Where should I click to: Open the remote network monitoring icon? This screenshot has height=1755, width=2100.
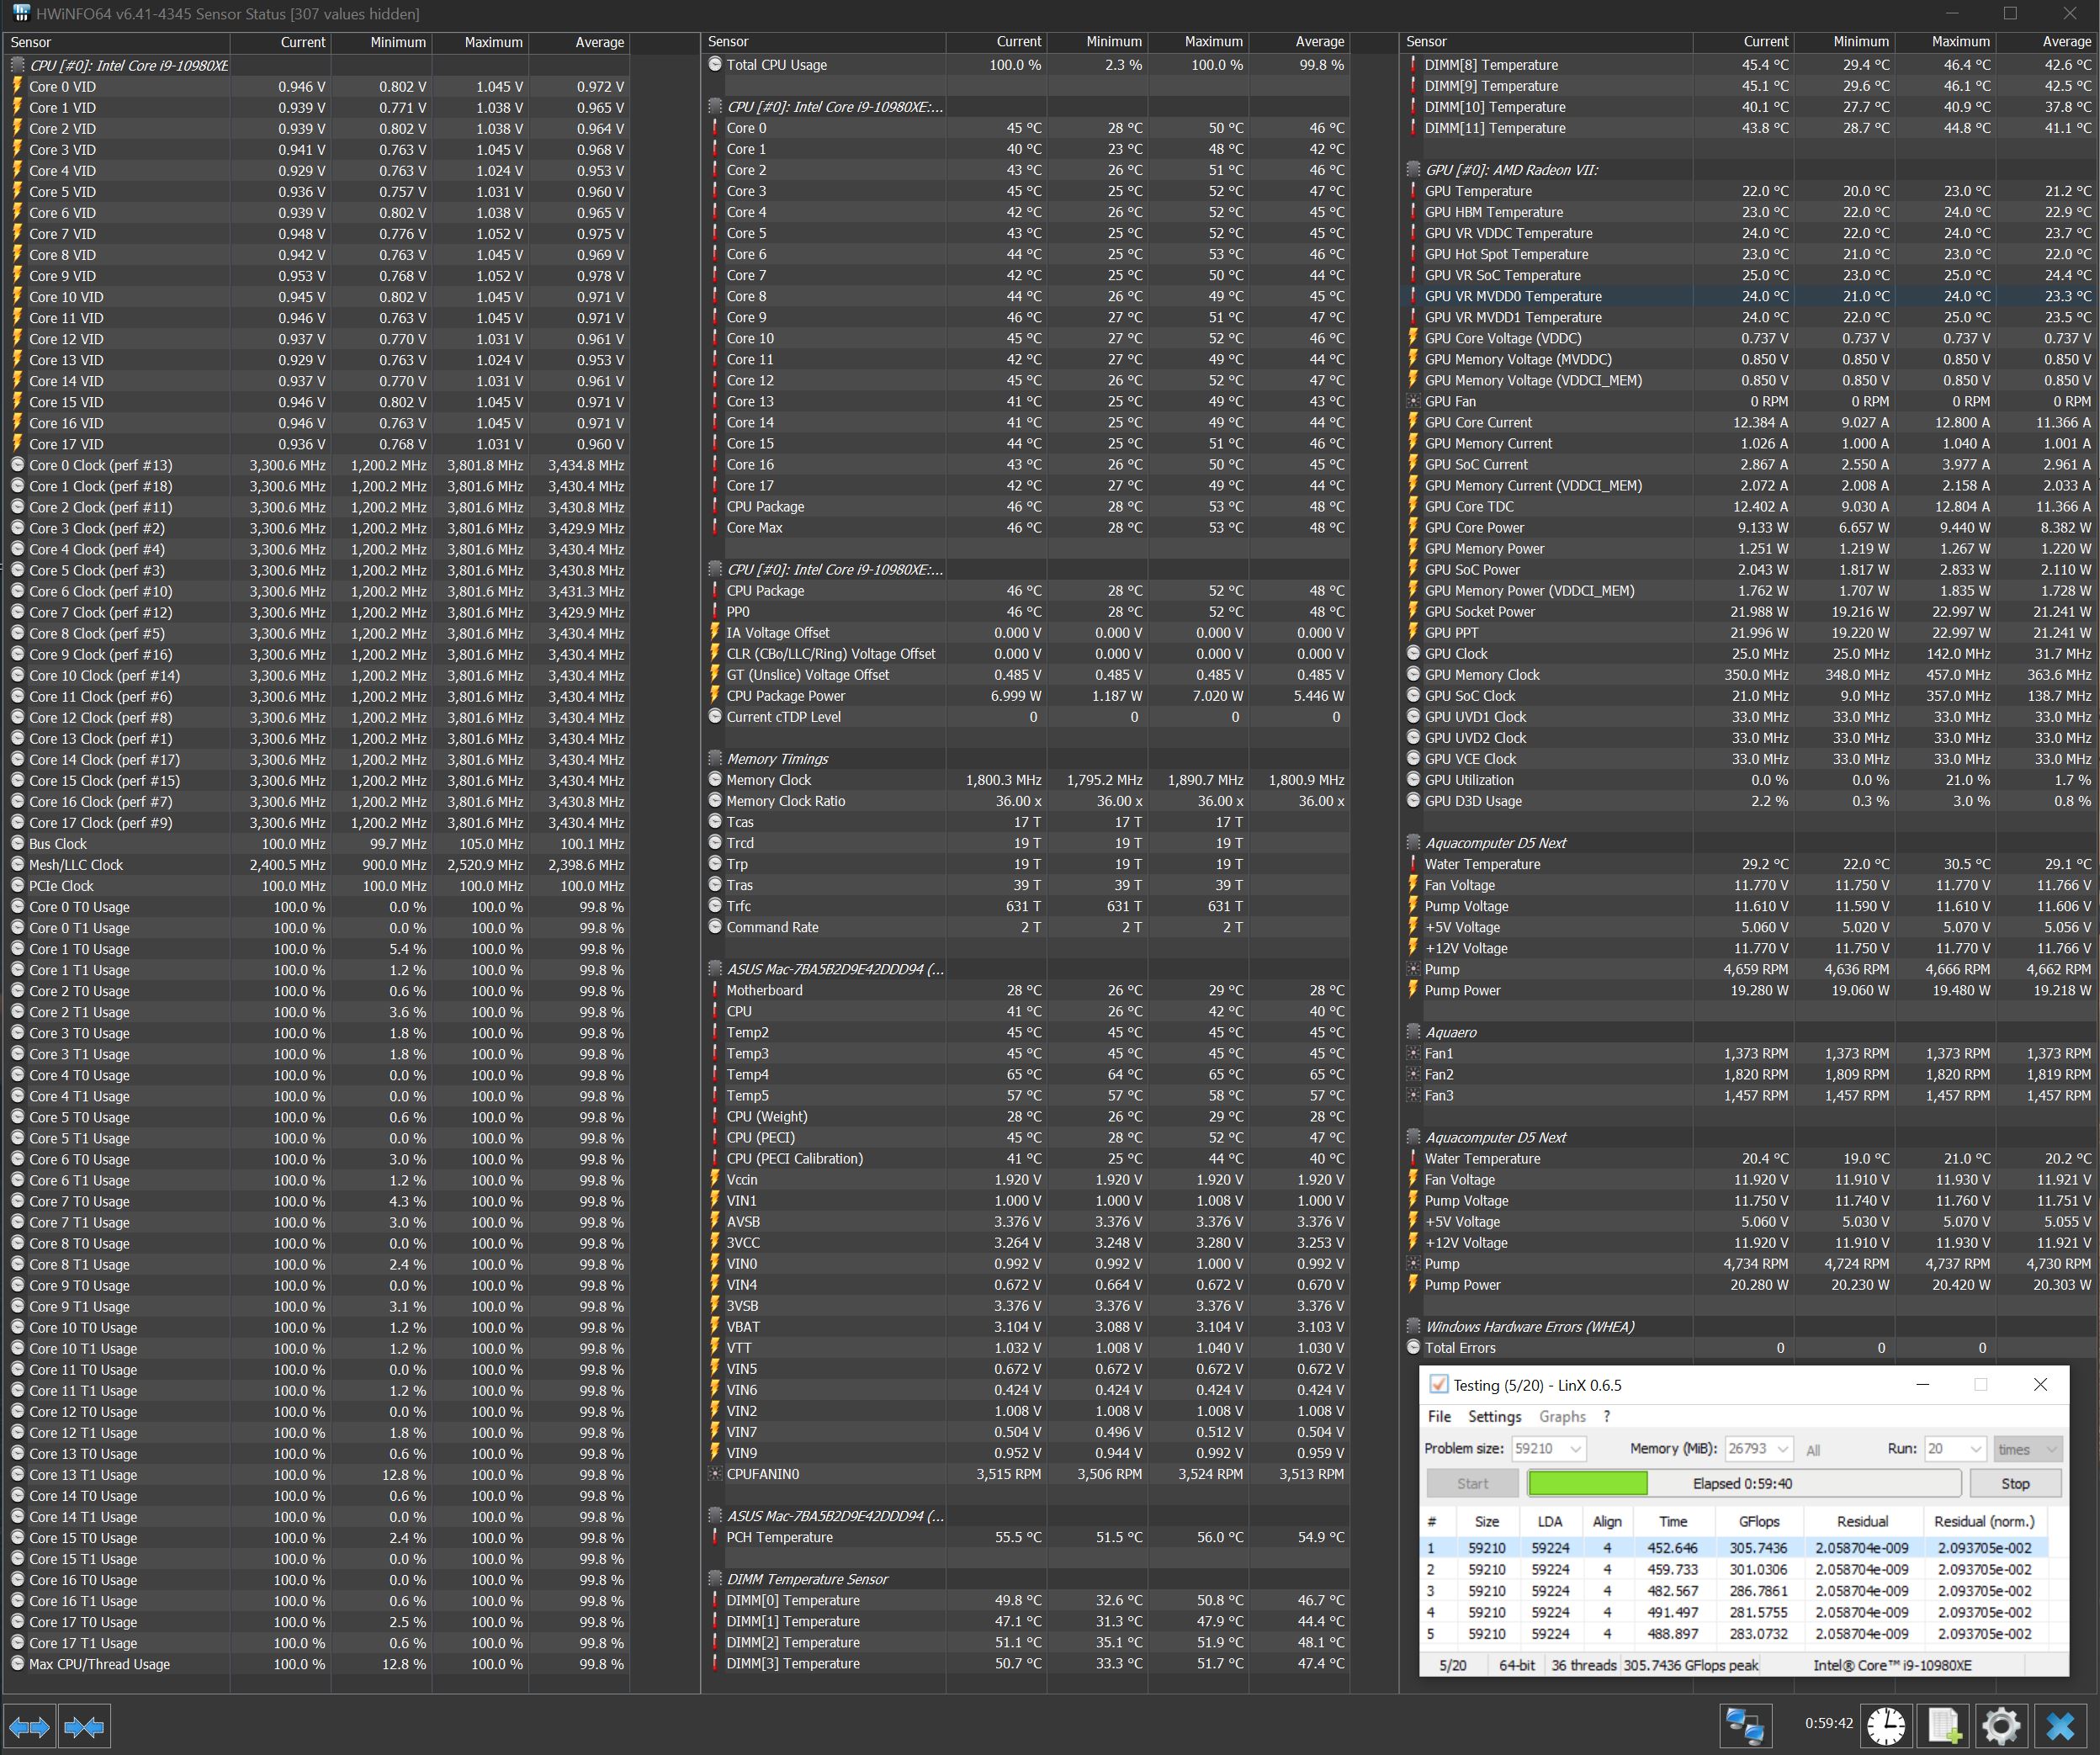coord(1746,1726)
